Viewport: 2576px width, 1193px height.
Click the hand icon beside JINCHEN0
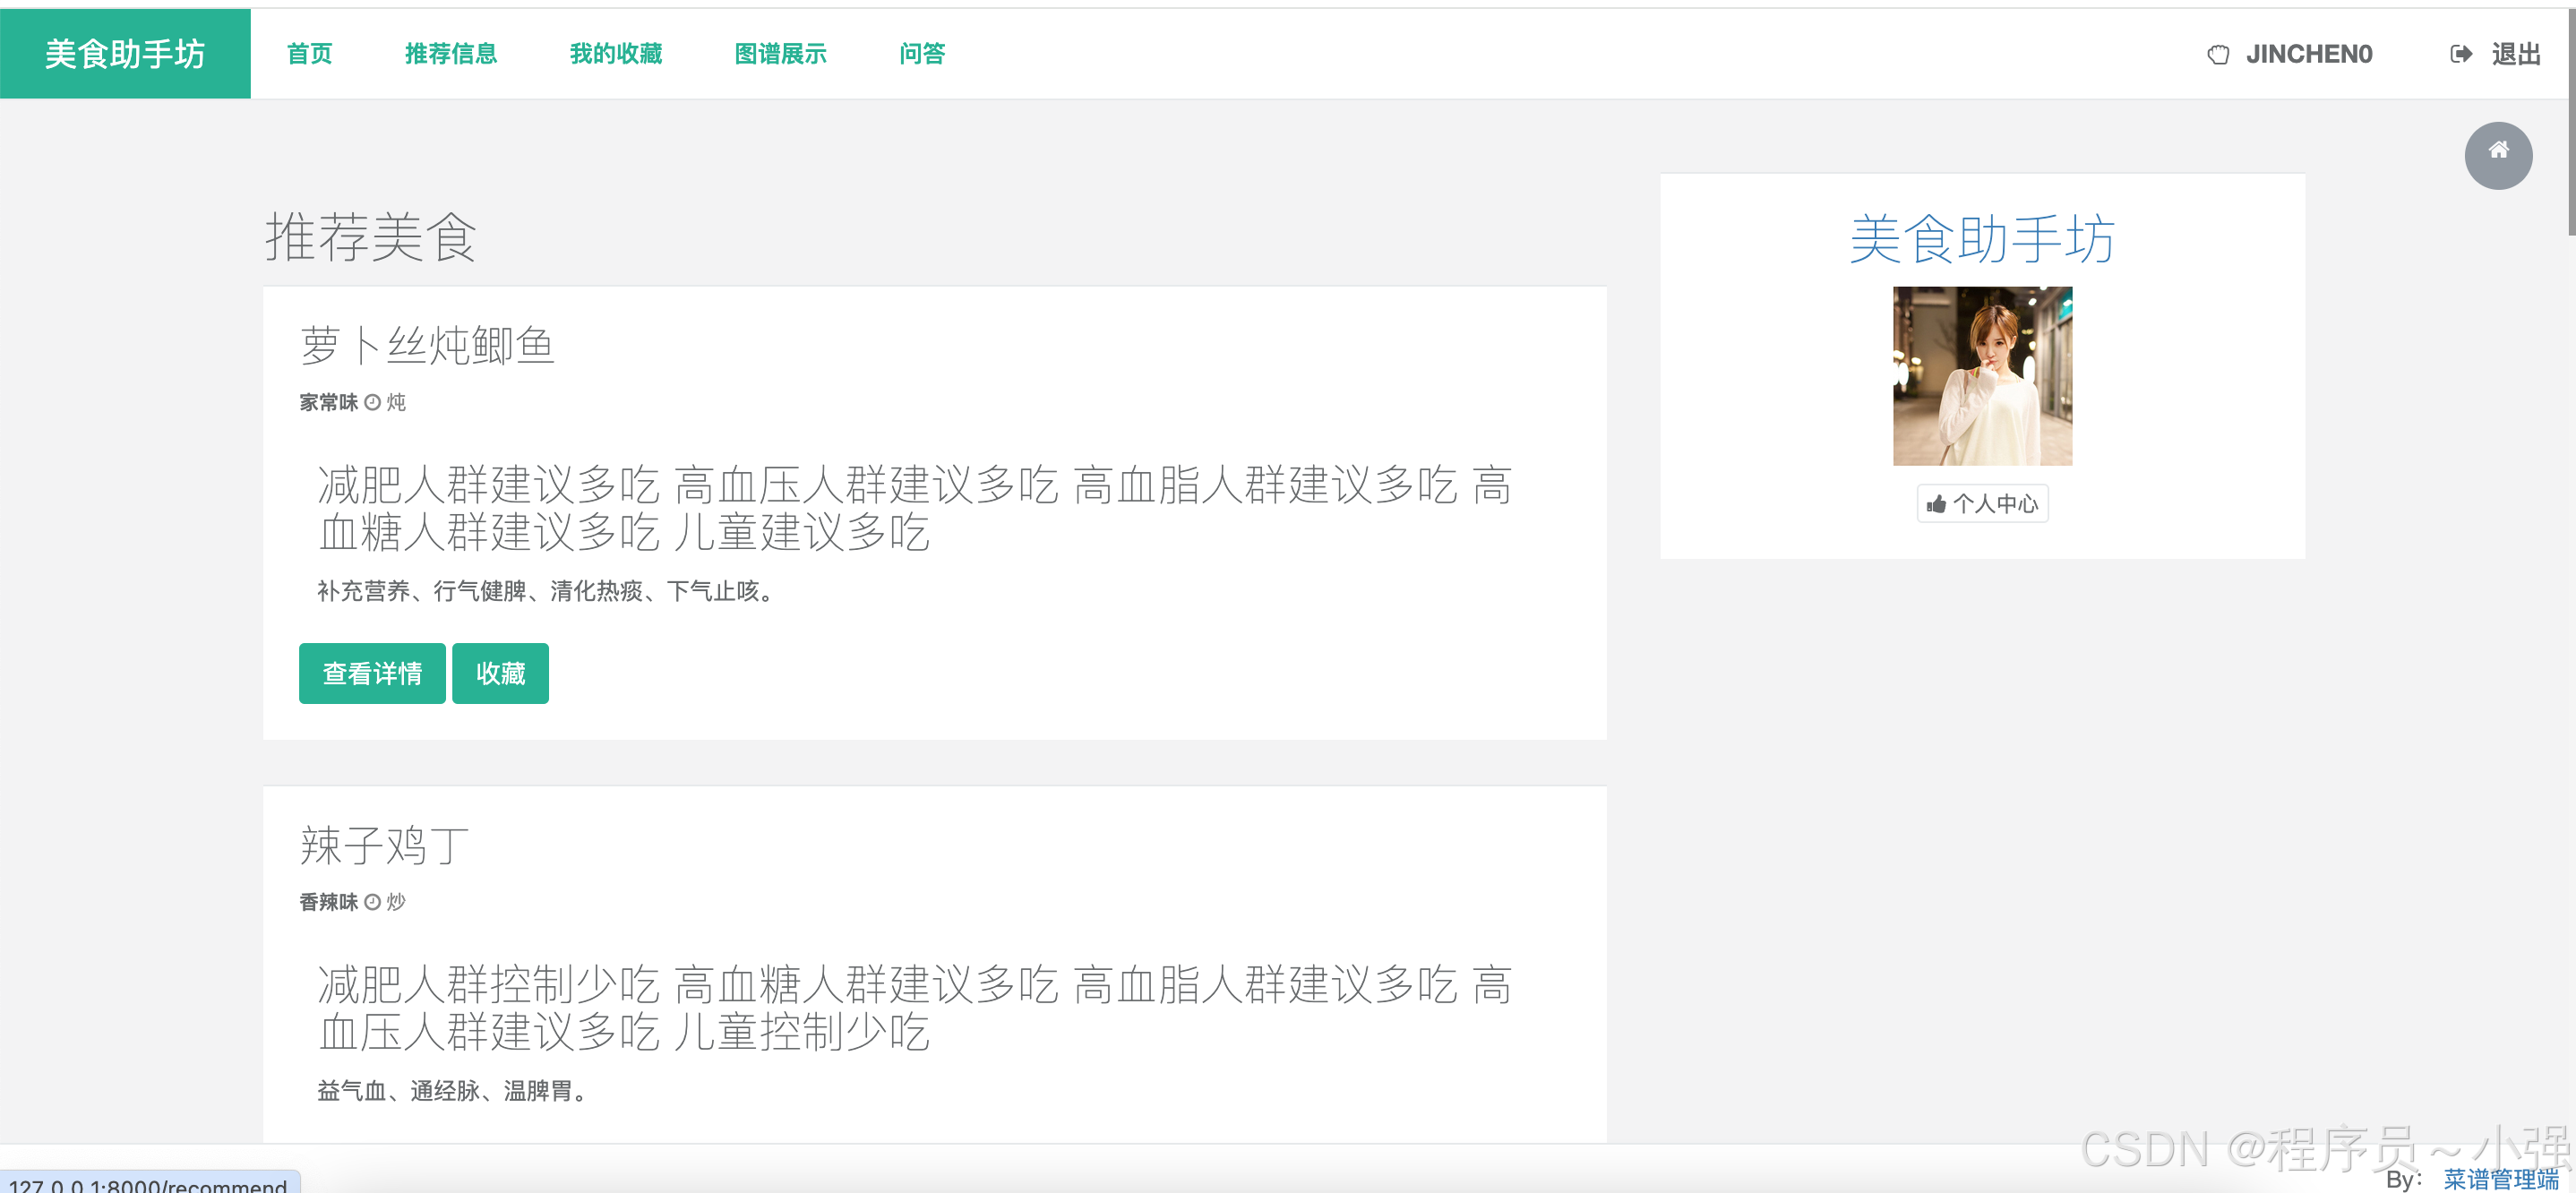(x=2217, y=54)
